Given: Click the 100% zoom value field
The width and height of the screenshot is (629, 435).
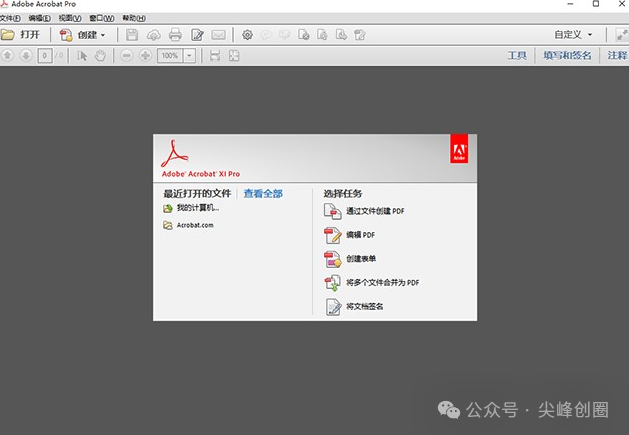Looking at the screenshot, I should [x=170, y=56].
